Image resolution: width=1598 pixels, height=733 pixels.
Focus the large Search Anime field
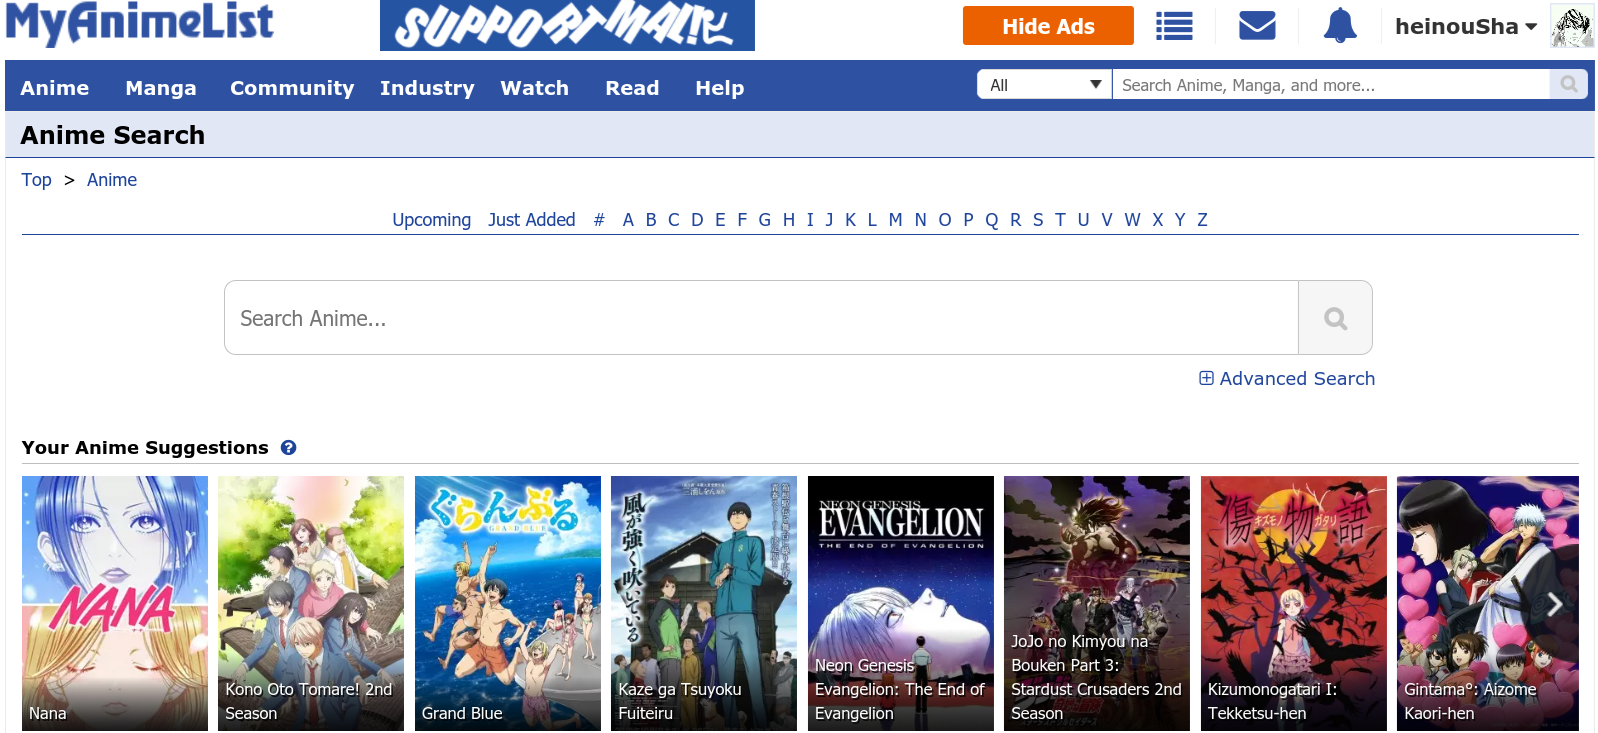click(761, 318)
